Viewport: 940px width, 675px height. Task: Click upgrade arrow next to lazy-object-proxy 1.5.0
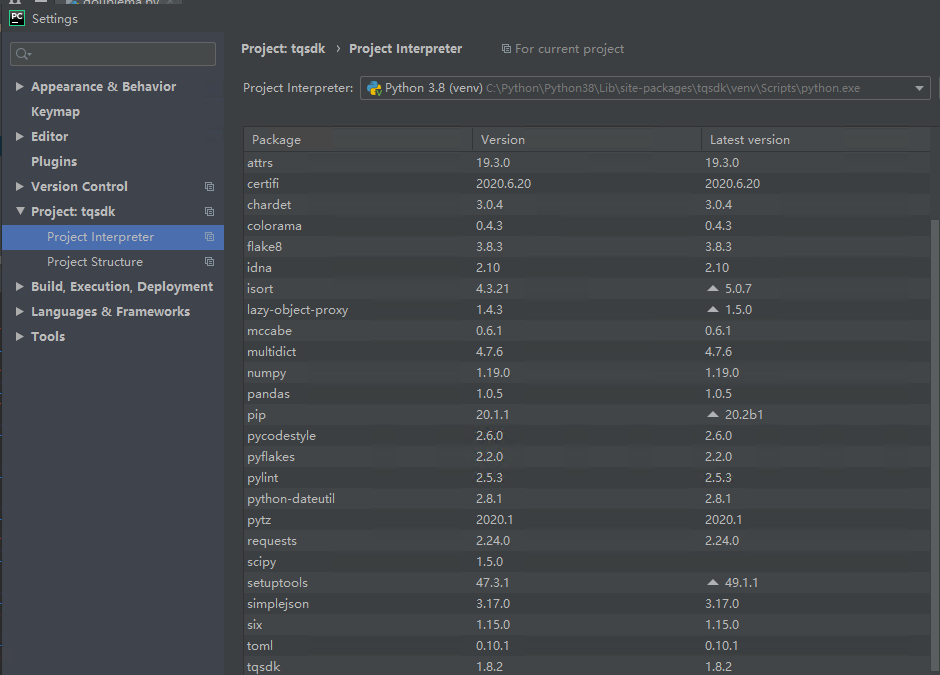(x=712, y=309)
